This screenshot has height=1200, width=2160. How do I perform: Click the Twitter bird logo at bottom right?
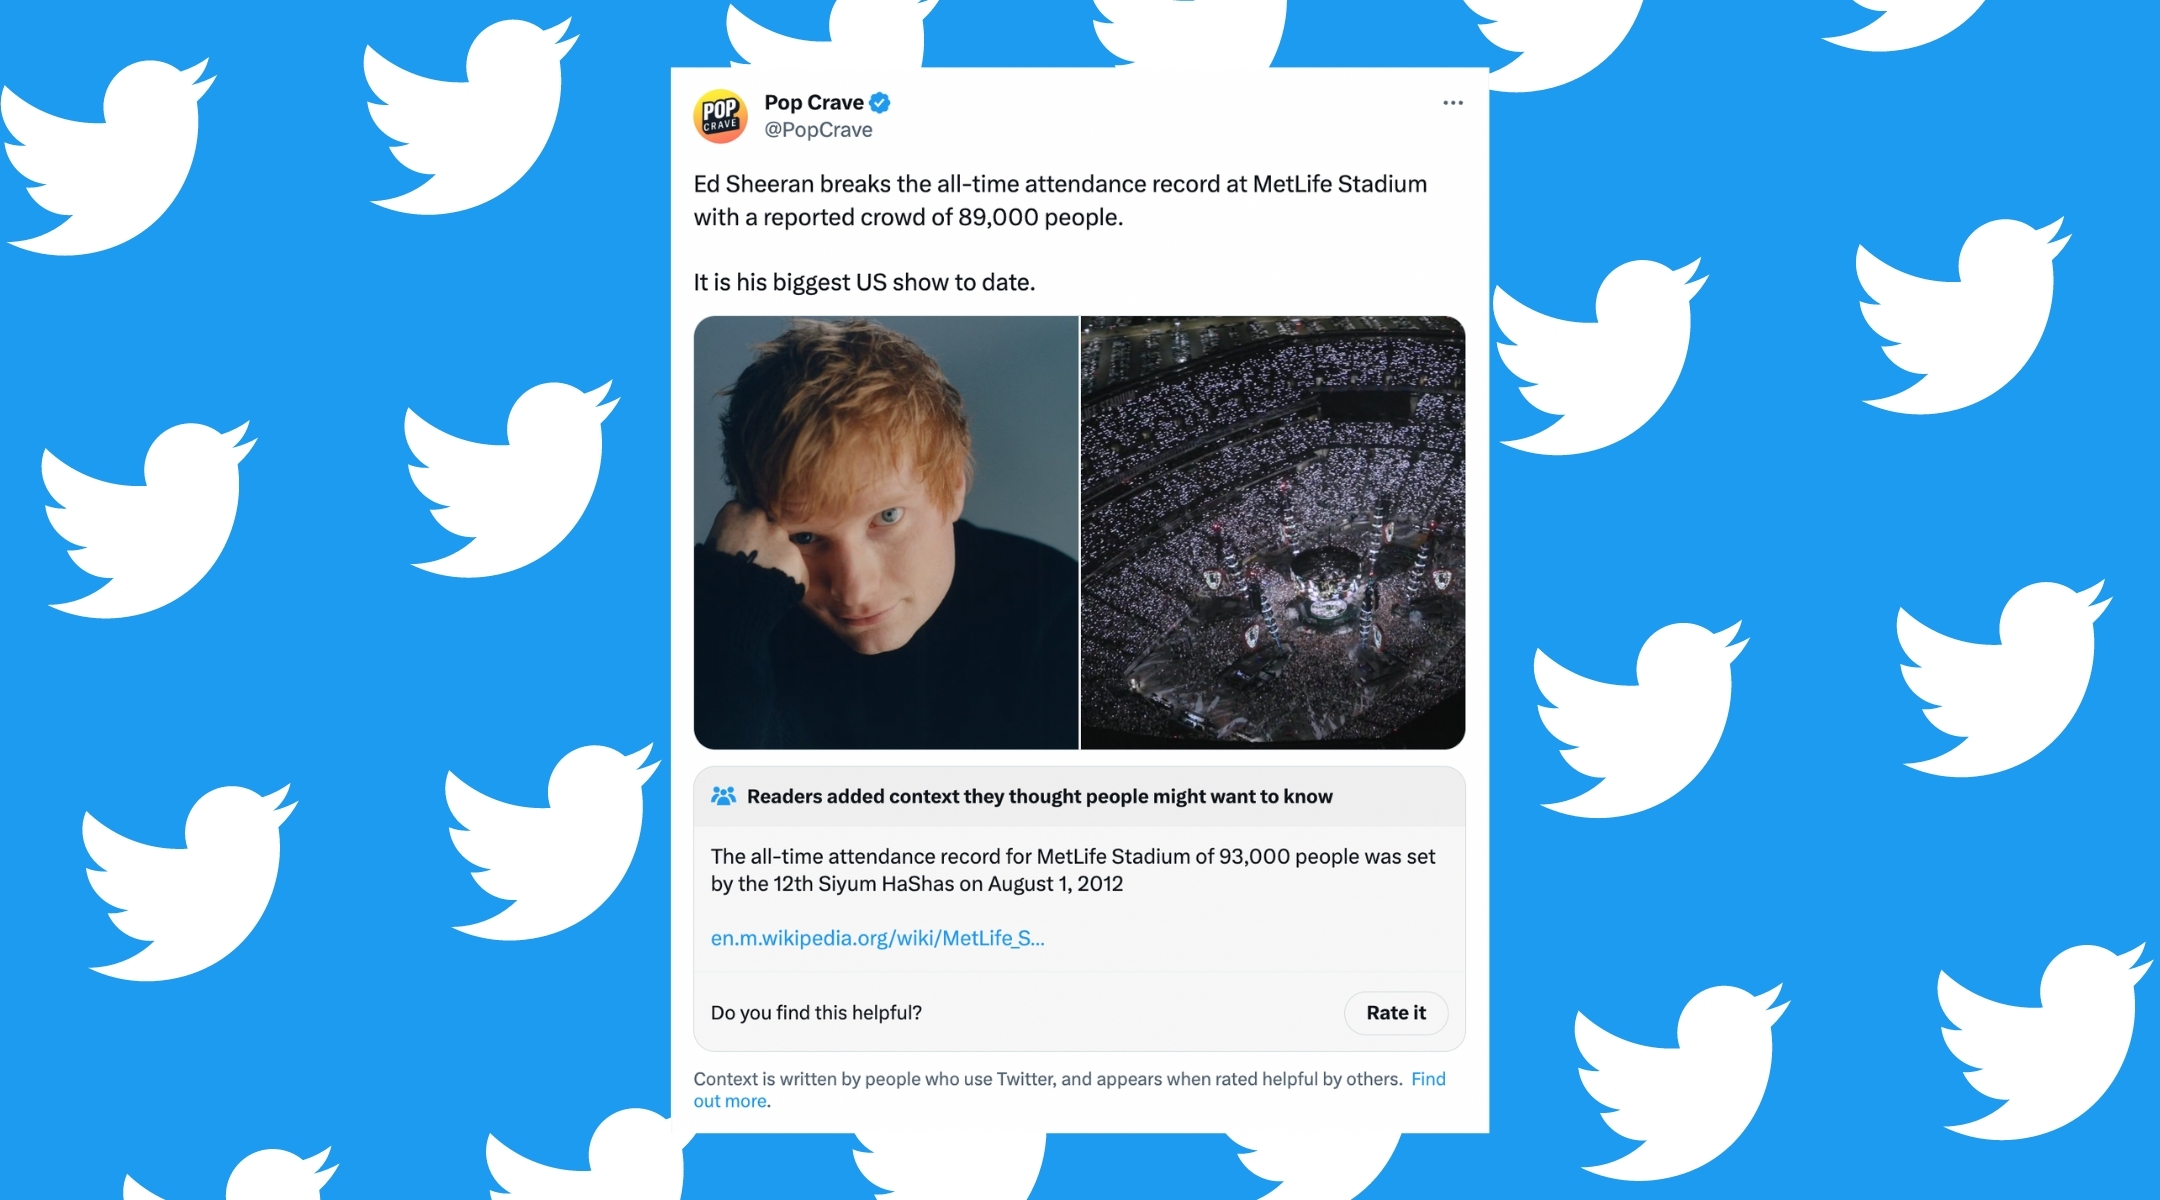pyautogui.click(x=2044, y=1040)
